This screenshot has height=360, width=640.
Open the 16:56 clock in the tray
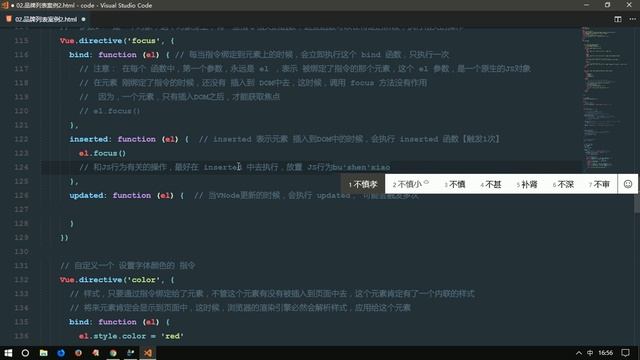(606, 353)
